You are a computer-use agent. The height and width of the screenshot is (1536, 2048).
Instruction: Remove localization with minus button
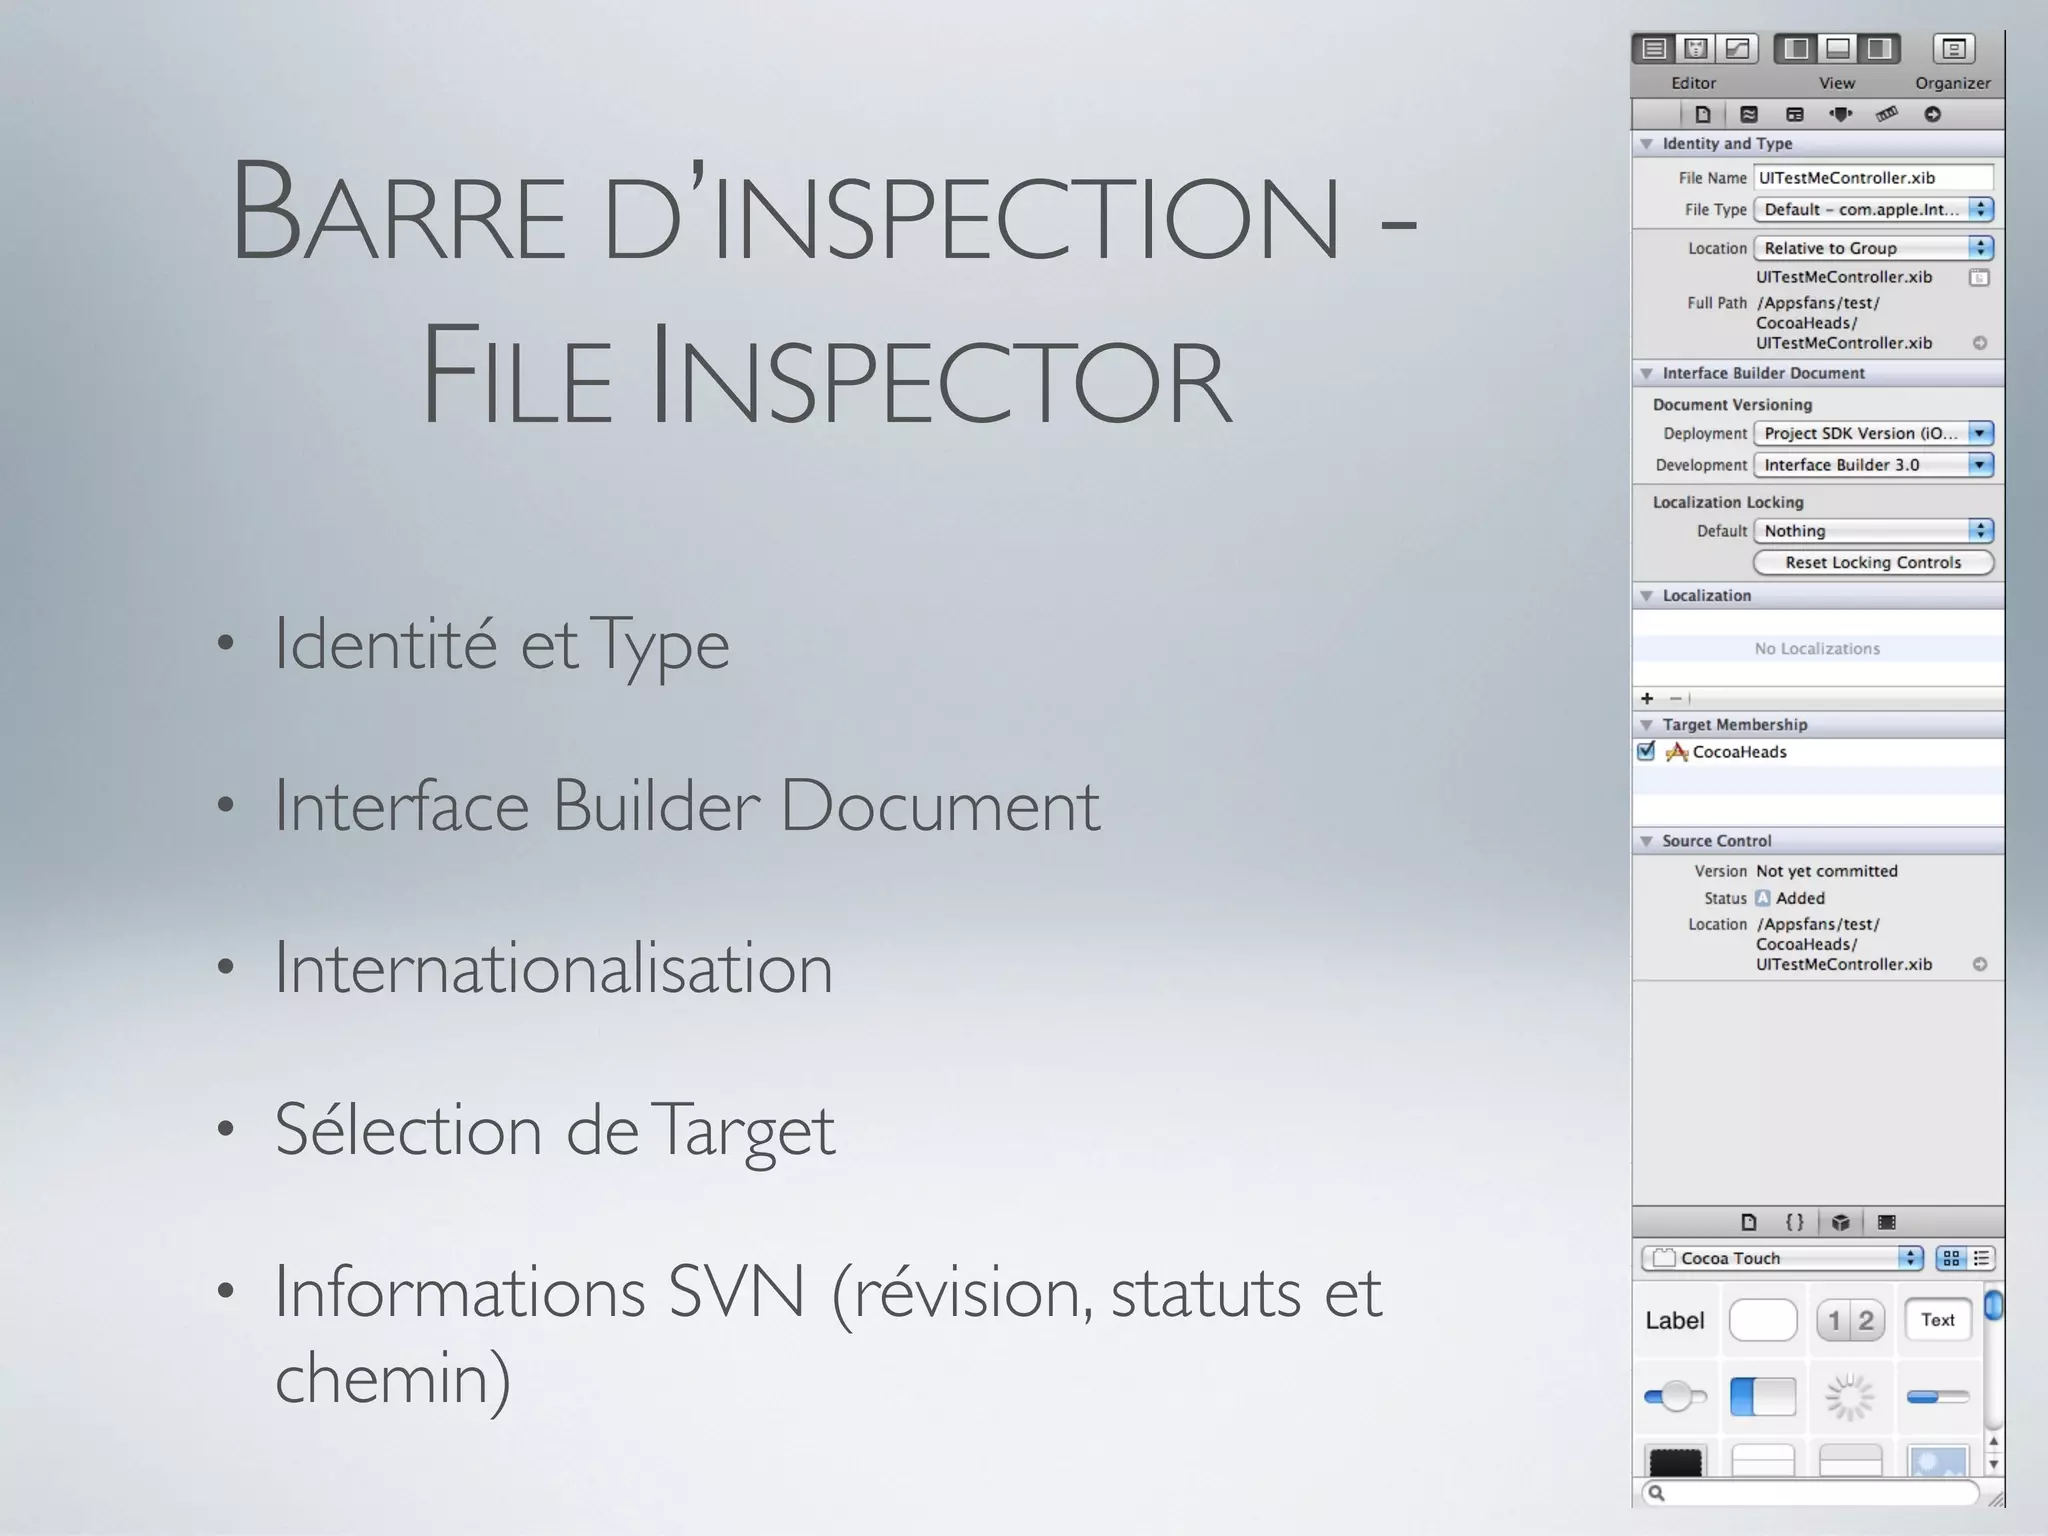tap(1675, 698)
